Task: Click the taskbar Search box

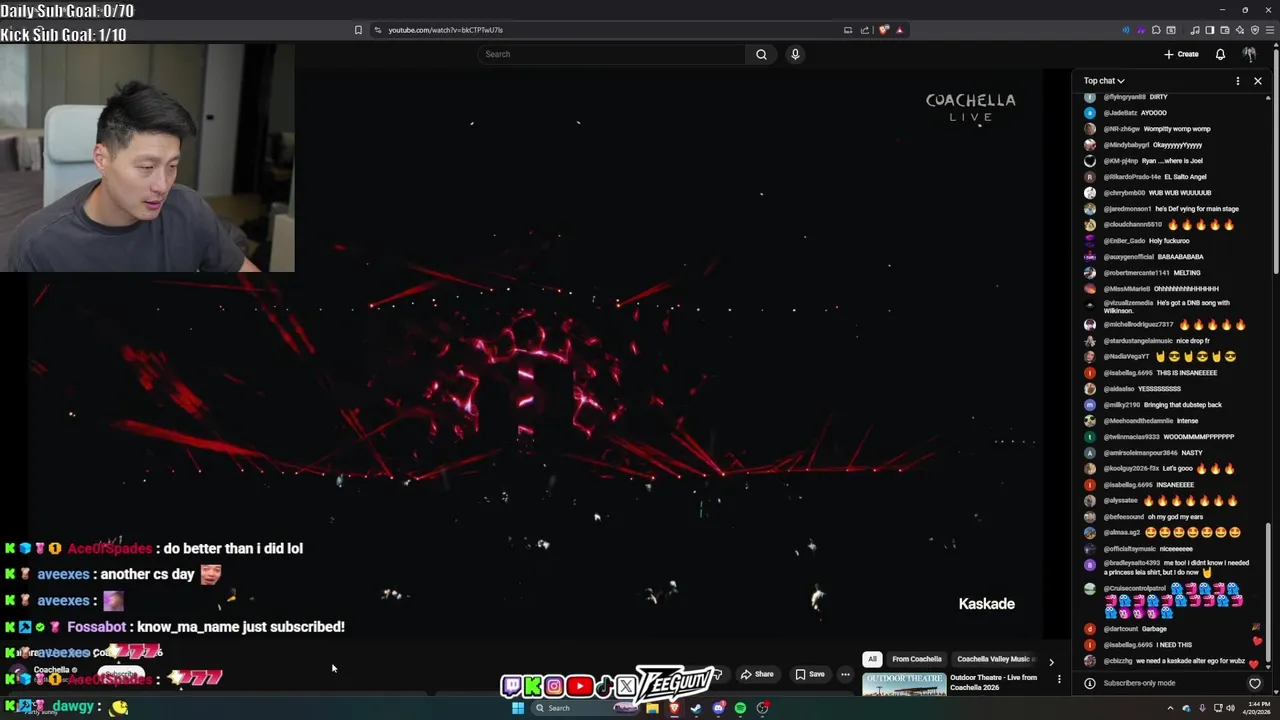Action: [585, 708]
